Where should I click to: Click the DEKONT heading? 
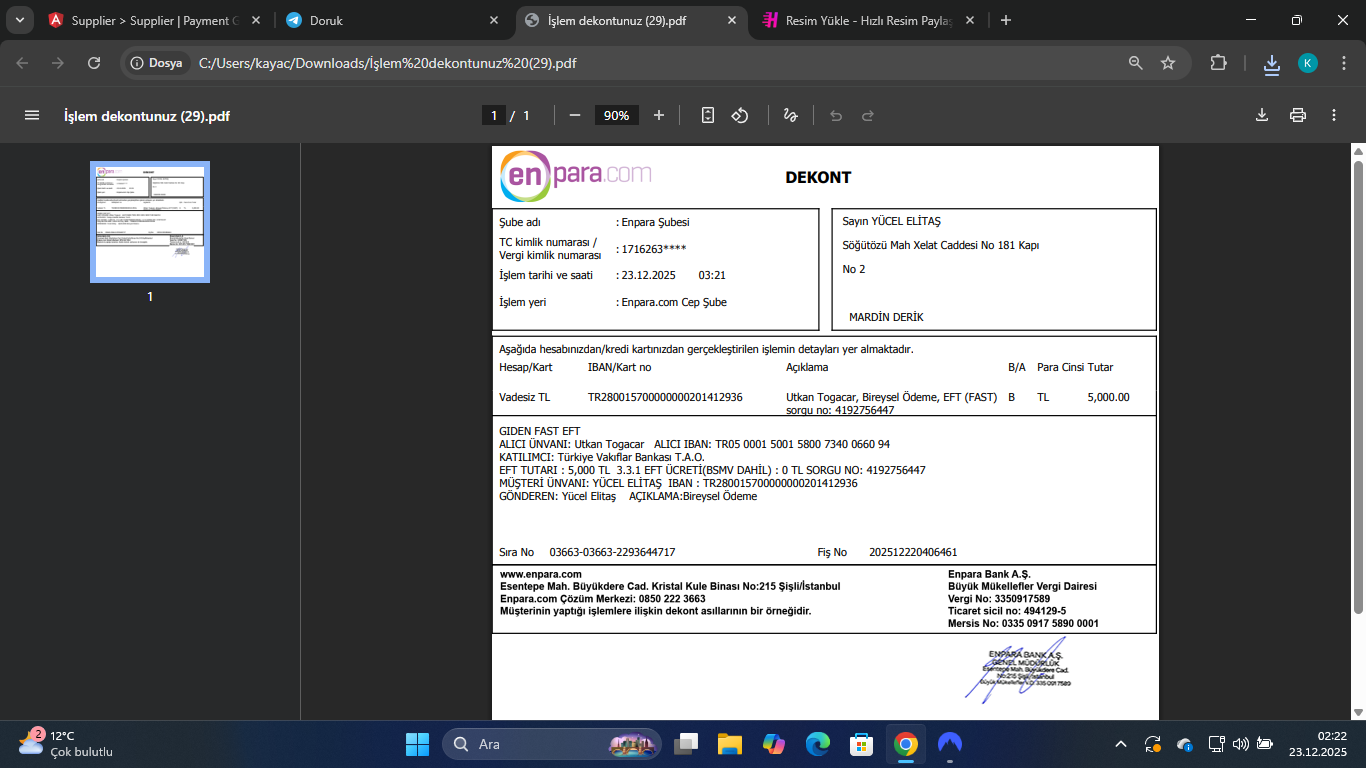[x=818, y=178]
